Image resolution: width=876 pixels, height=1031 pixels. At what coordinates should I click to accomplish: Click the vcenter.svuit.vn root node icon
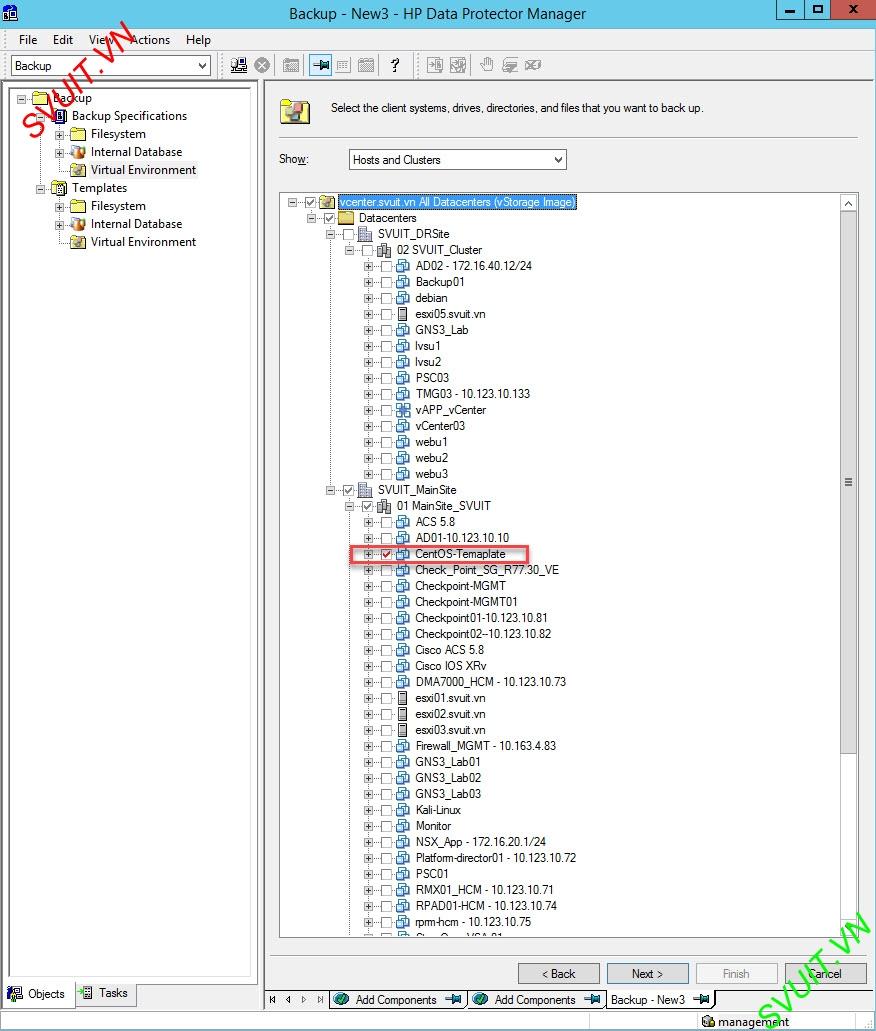click(327, 202)
